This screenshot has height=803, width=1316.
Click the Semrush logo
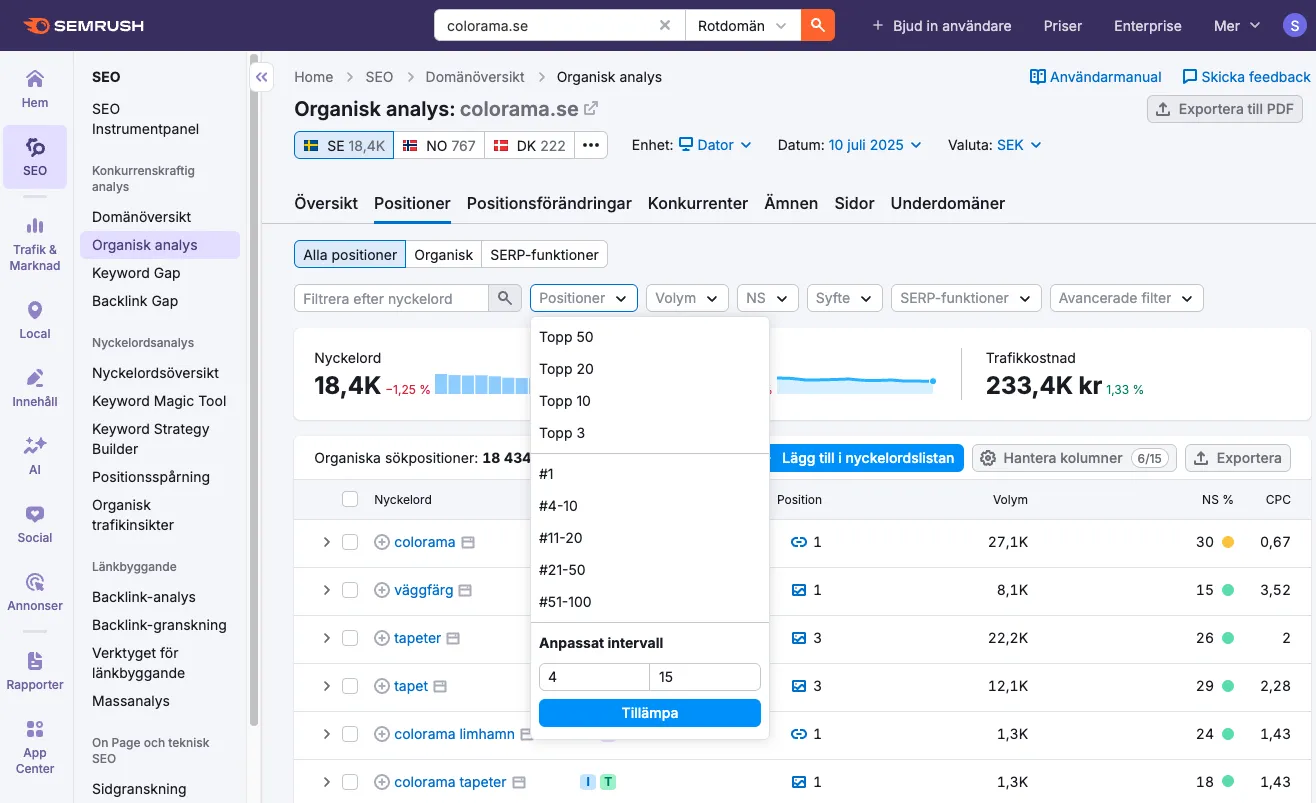point(86,25)
